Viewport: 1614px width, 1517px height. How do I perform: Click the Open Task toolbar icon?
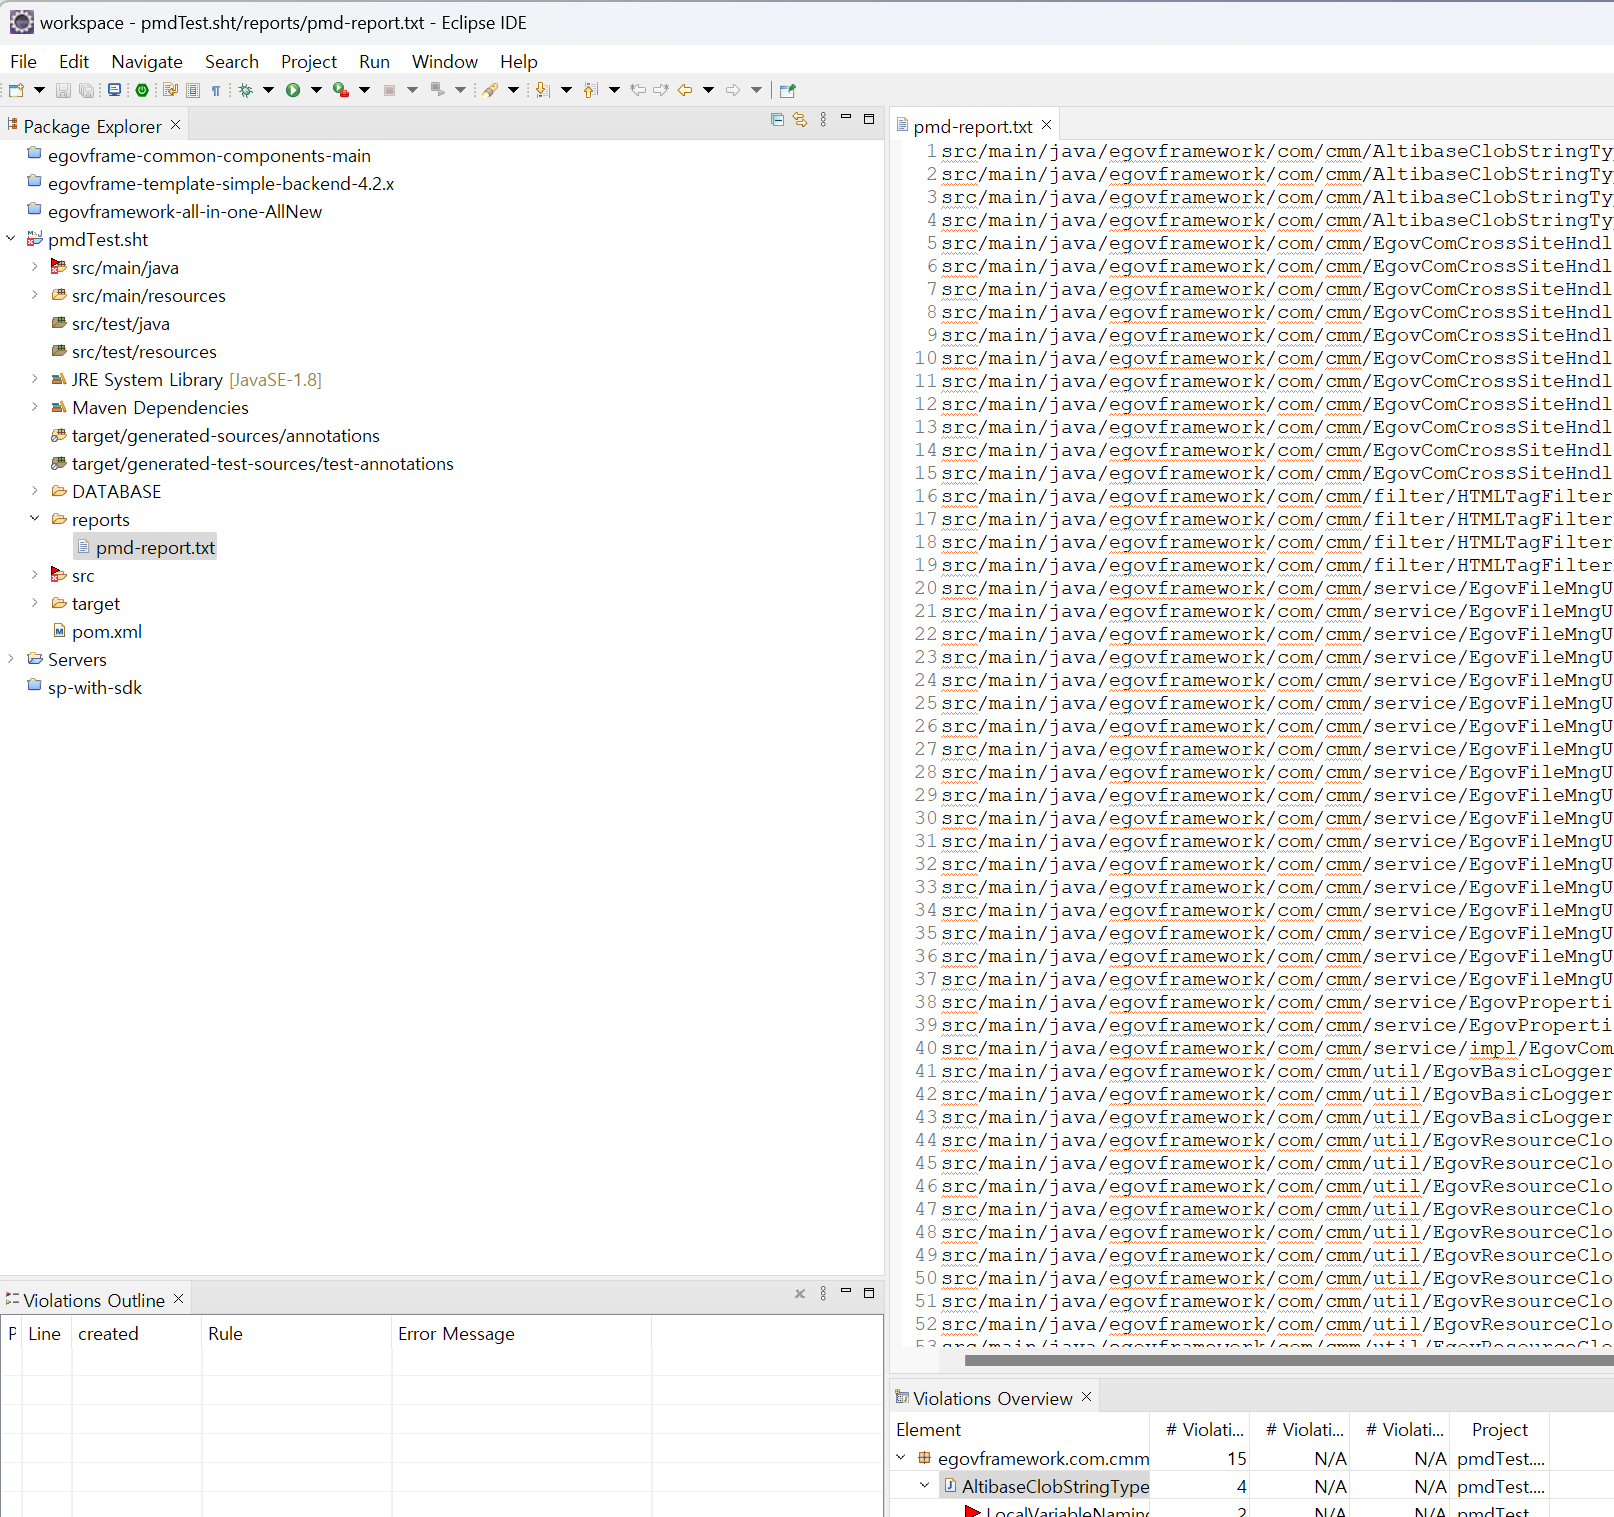click(170, 90)
